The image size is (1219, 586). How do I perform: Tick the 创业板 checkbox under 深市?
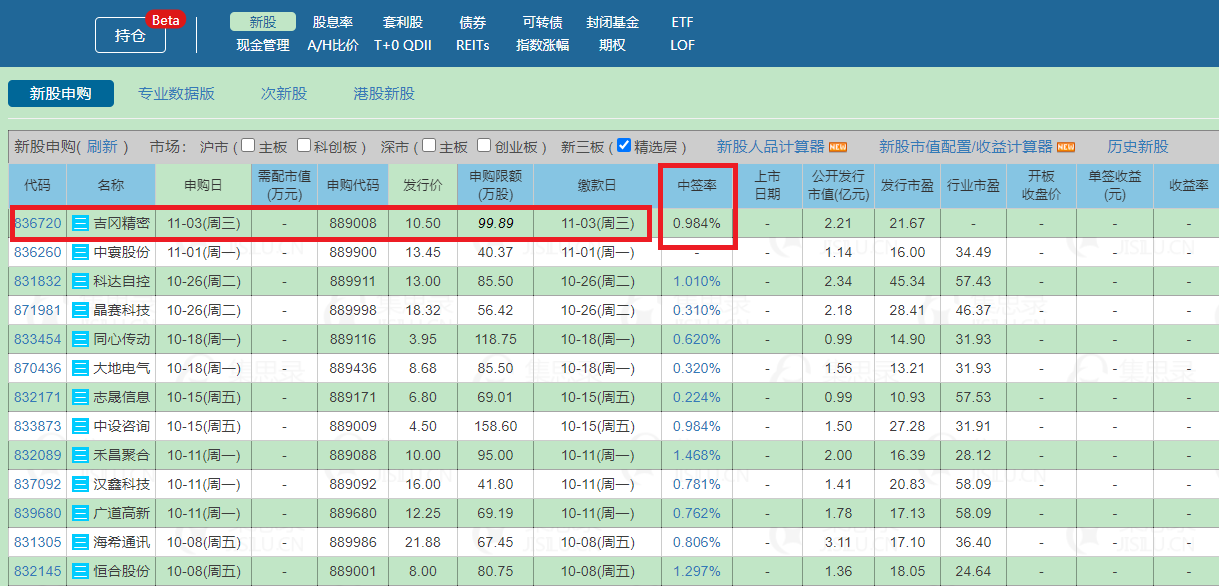(x=484, y=146)
